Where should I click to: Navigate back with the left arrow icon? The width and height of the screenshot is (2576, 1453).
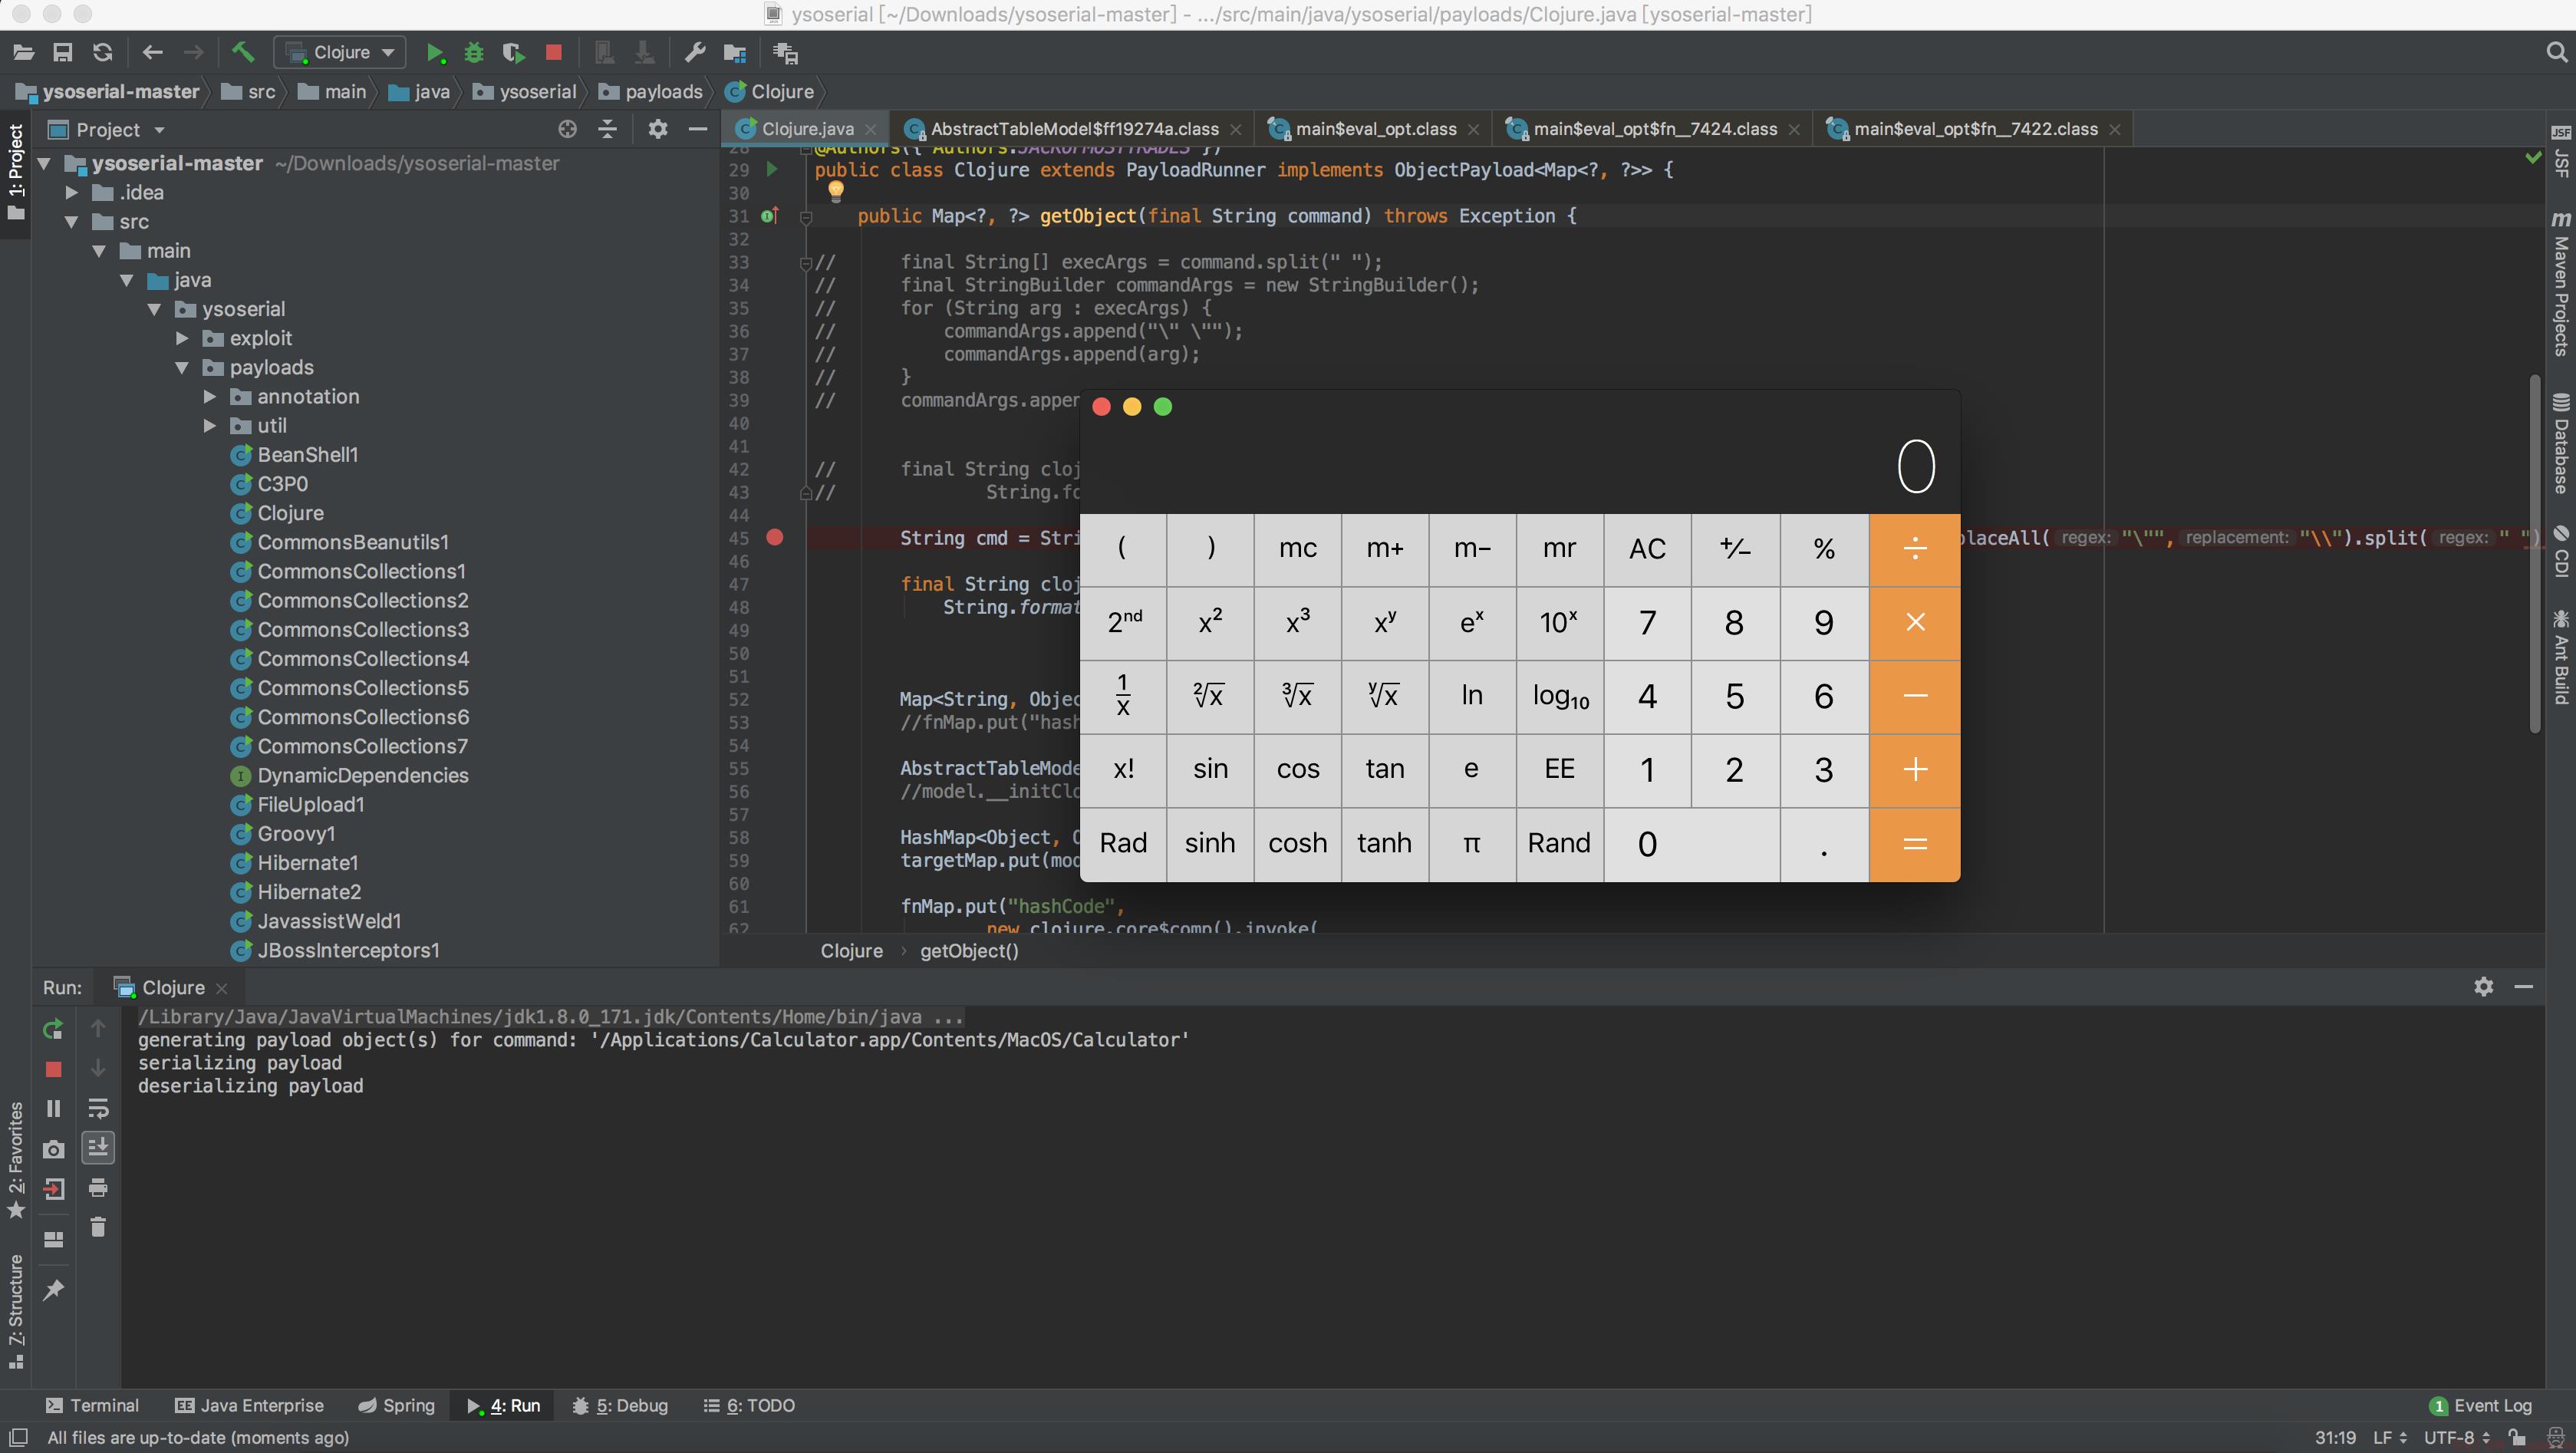tap(152, 52)
